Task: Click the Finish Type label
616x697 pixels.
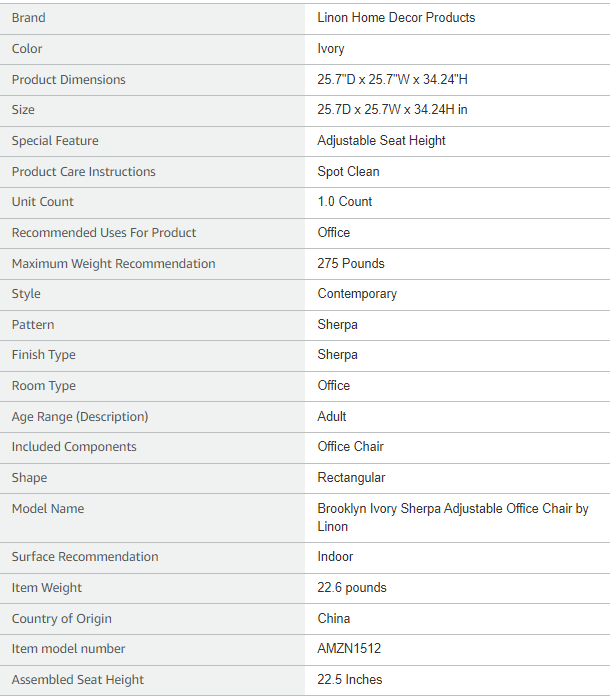Action: [44, 355]
